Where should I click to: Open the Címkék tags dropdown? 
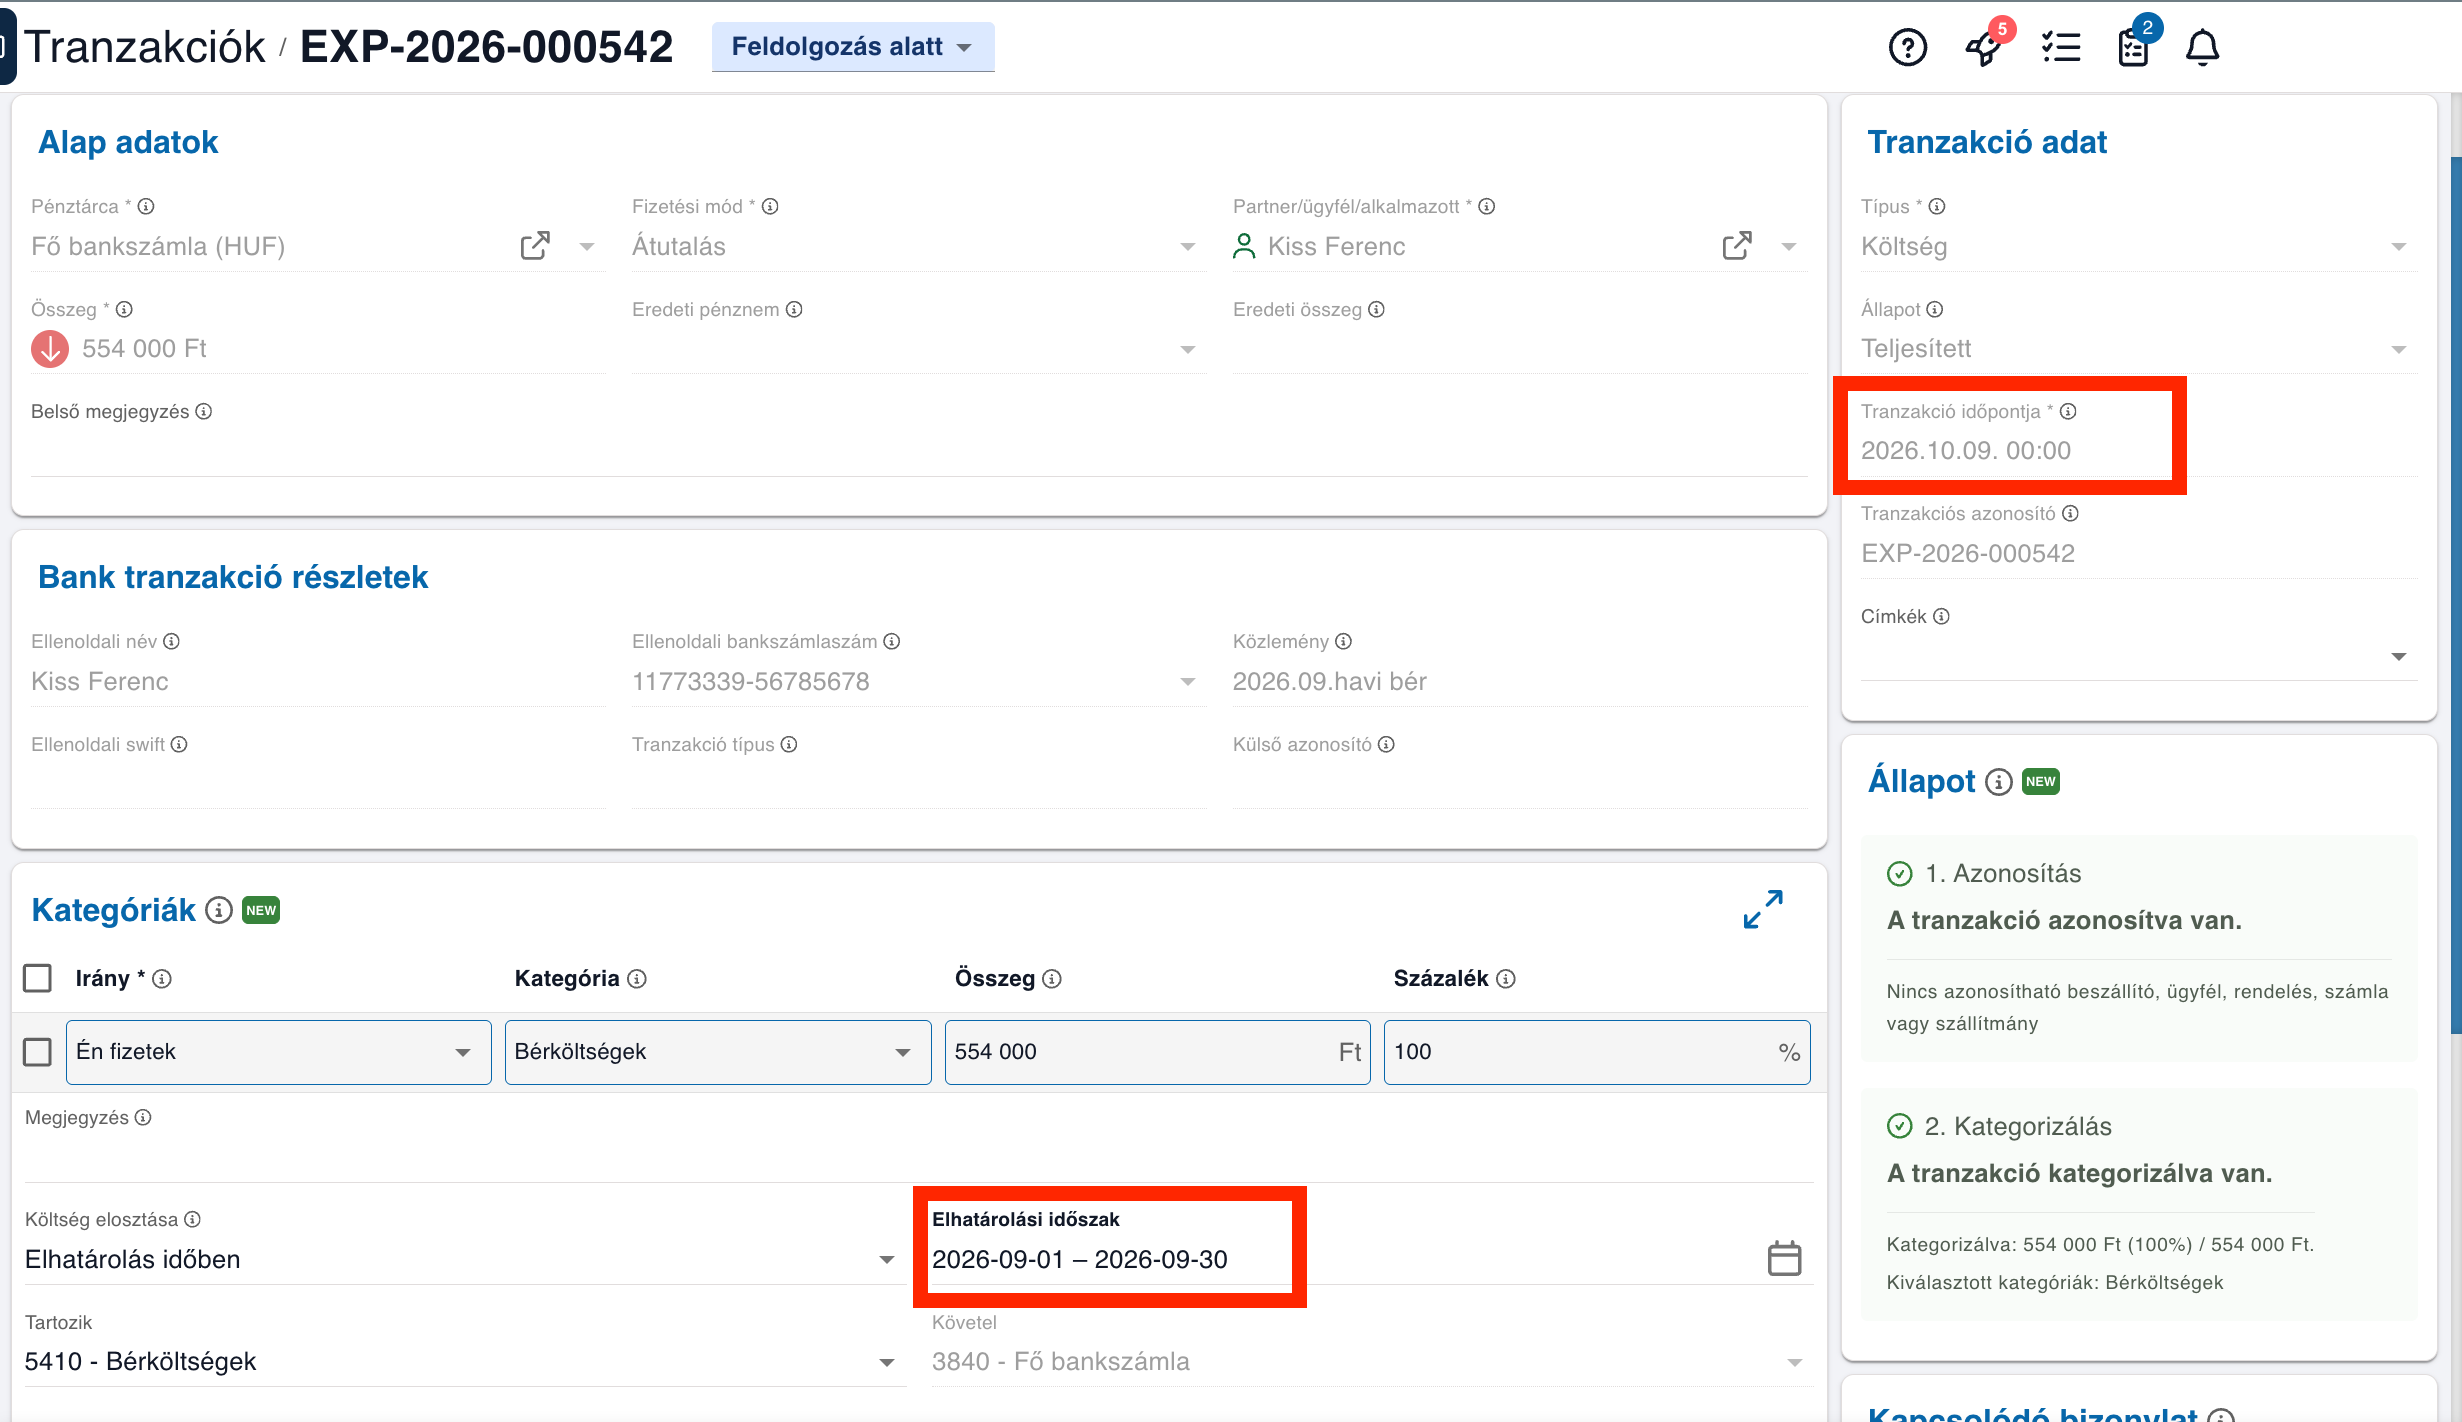click(x=2138, y=656)
